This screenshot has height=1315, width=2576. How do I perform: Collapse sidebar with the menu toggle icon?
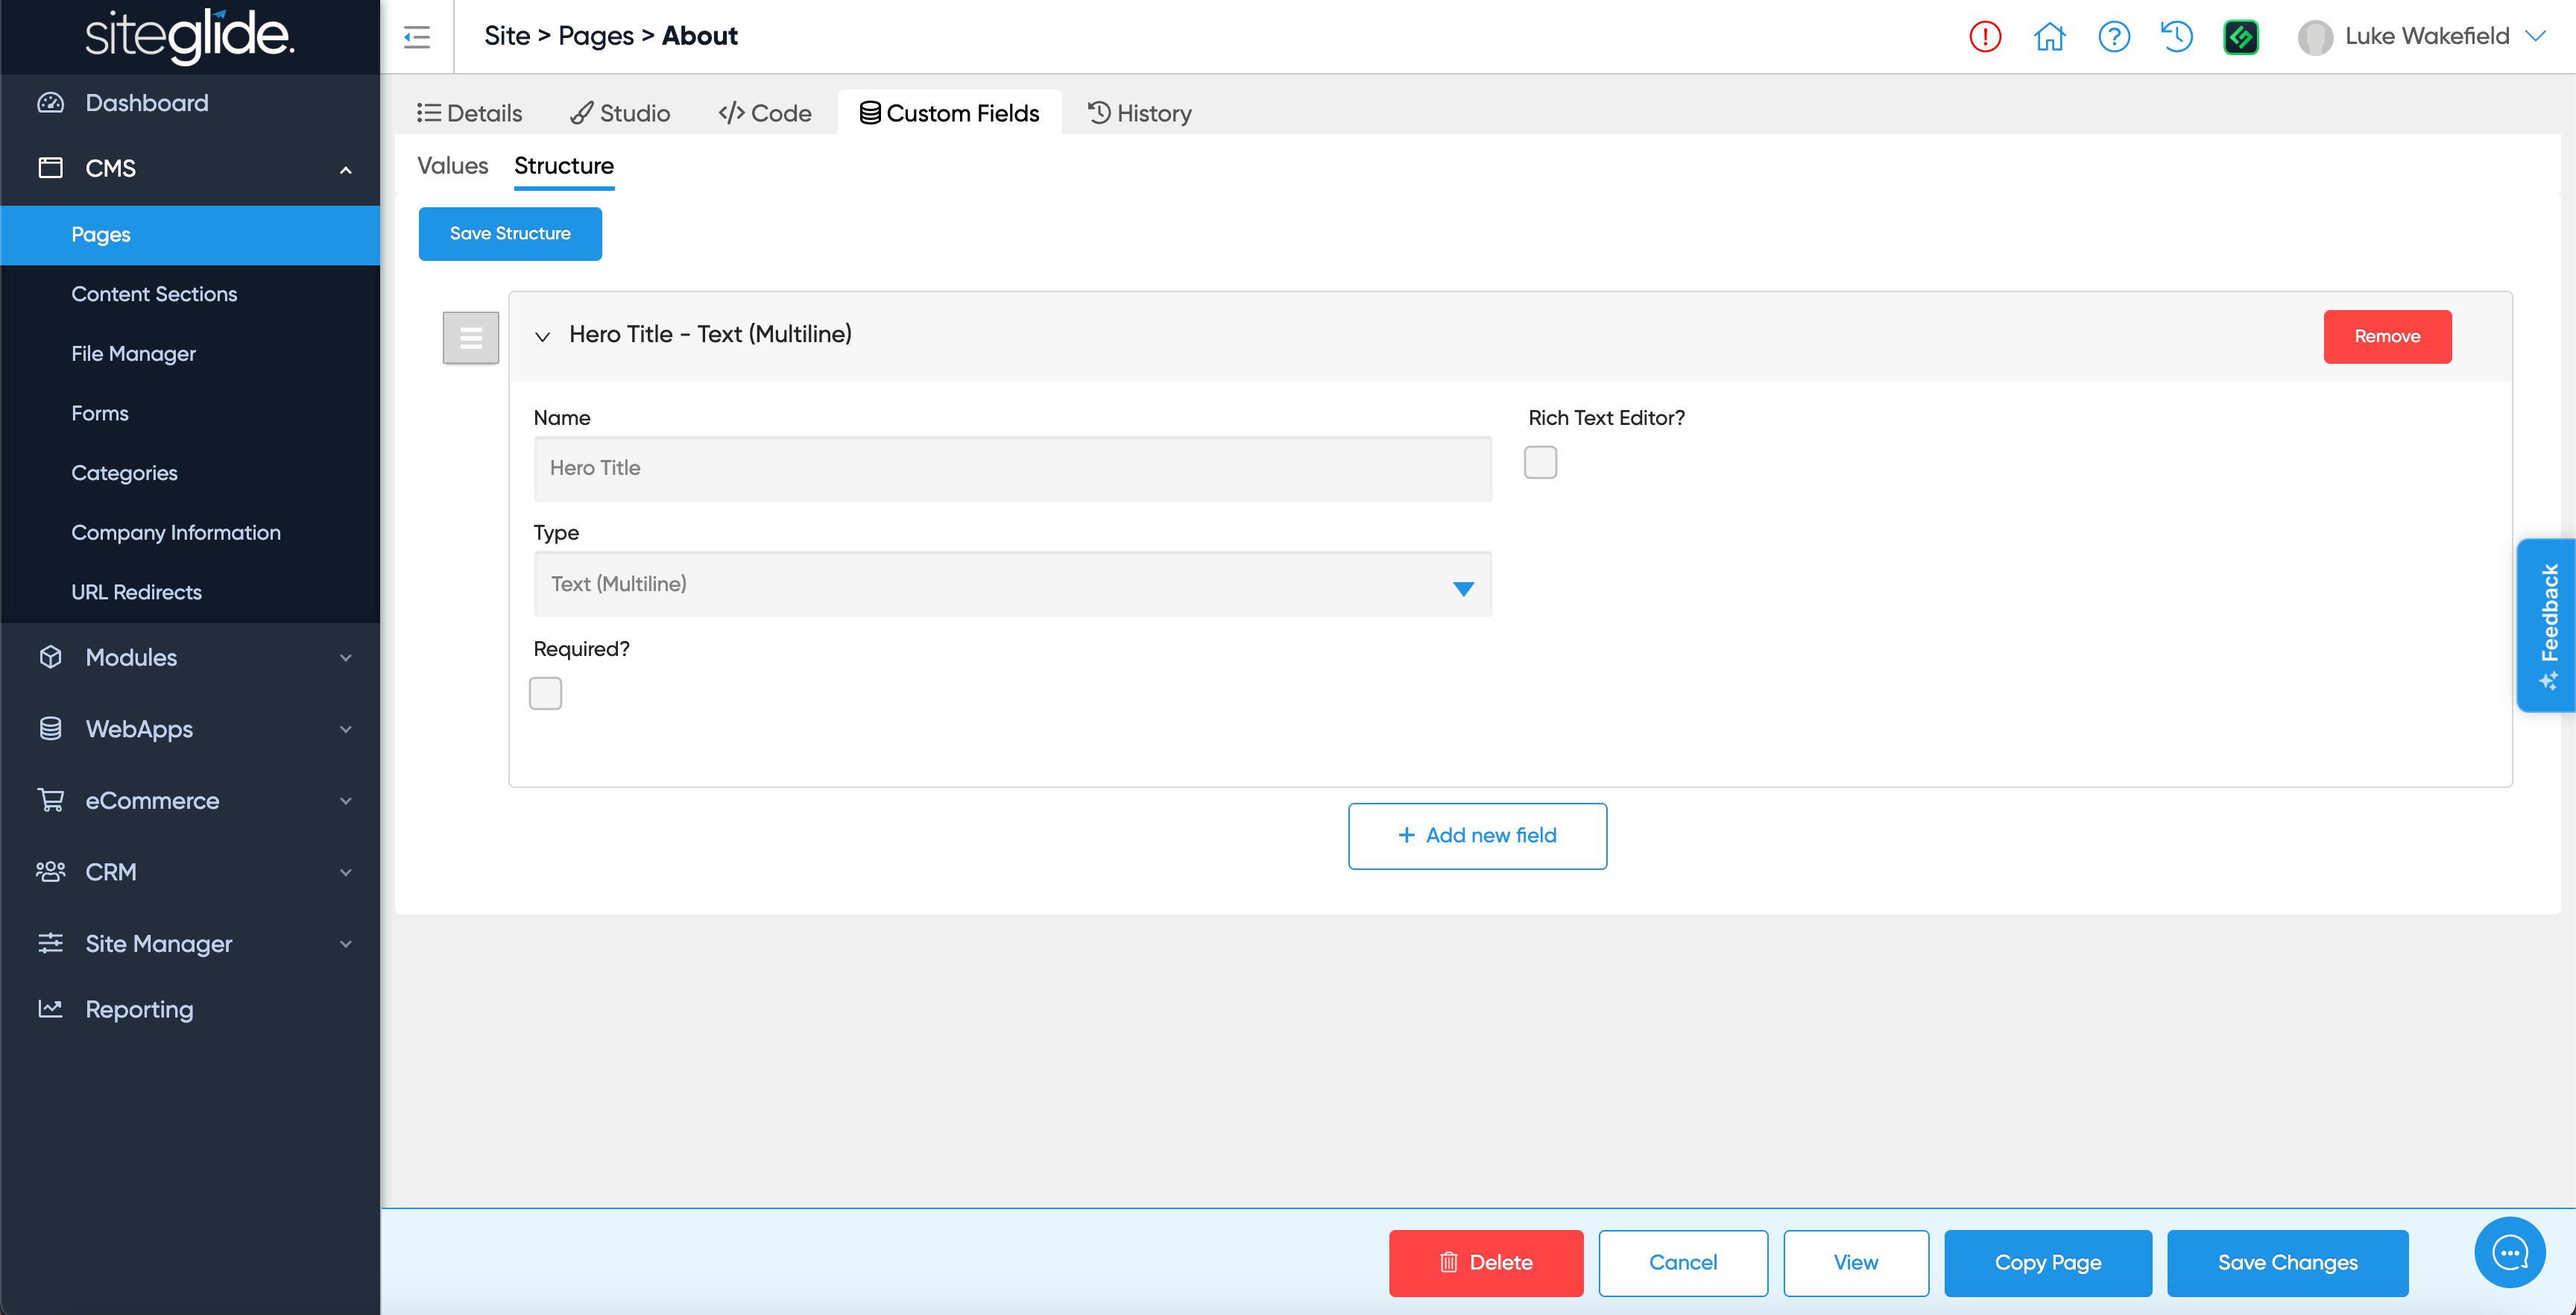(x=417, y=37)
